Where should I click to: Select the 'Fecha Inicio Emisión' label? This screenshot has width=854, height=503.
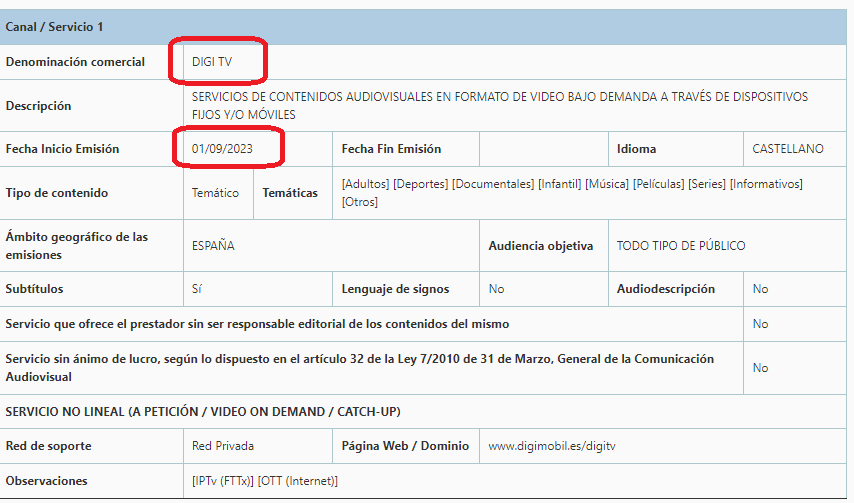(x=62, y=149)
